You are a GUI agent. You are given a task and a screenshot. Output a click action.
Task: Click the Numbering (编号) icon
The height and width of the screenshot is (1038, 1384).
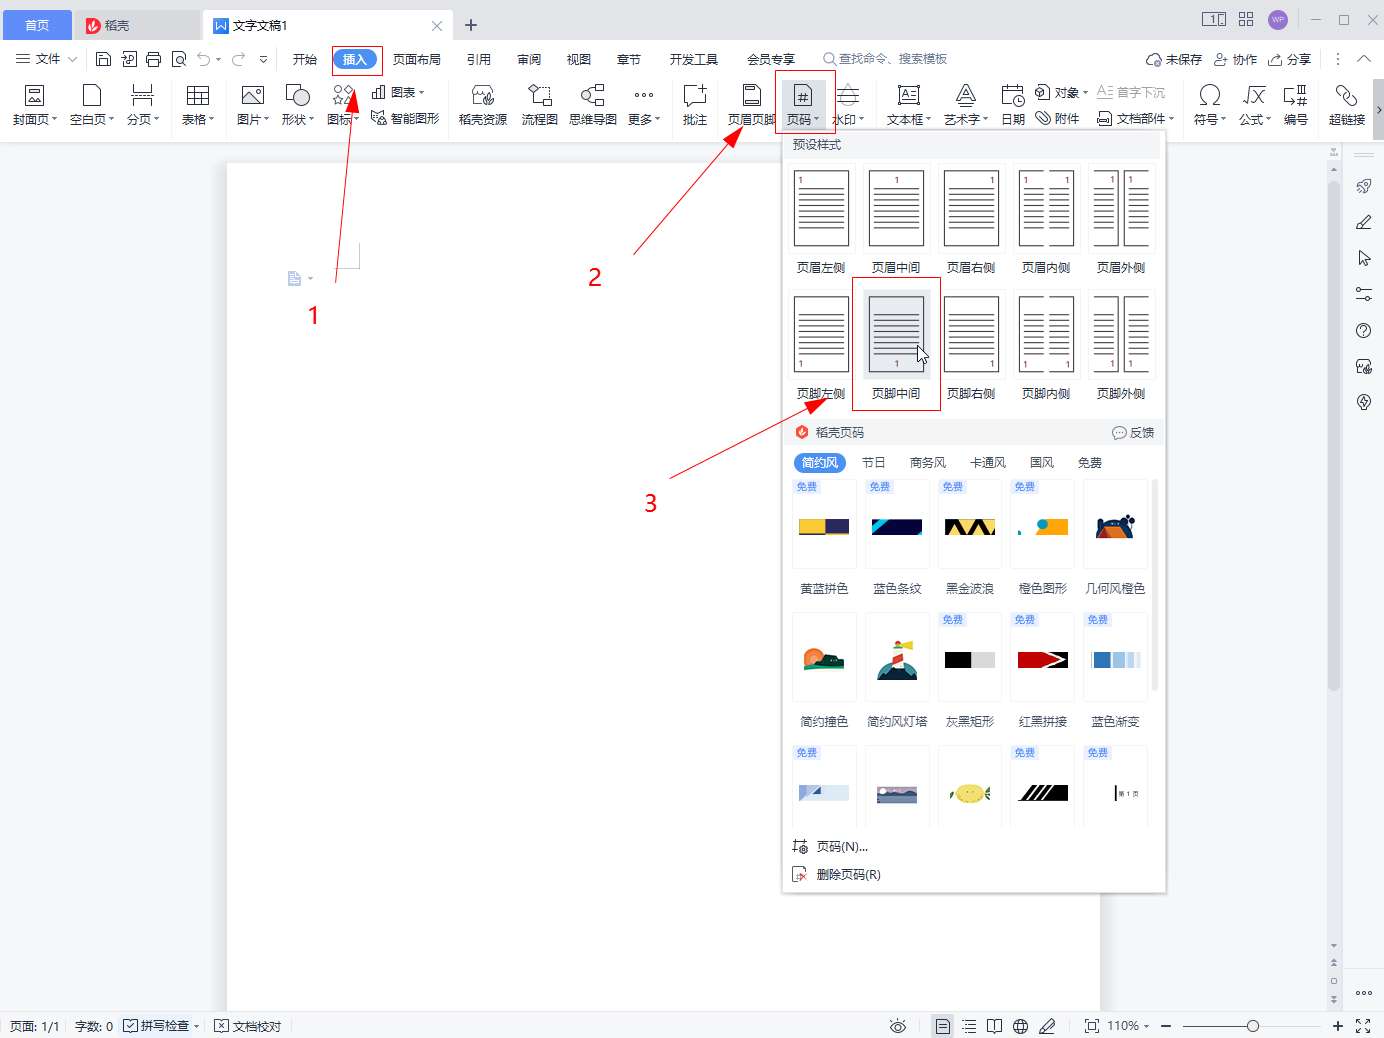pos(1296,105)
